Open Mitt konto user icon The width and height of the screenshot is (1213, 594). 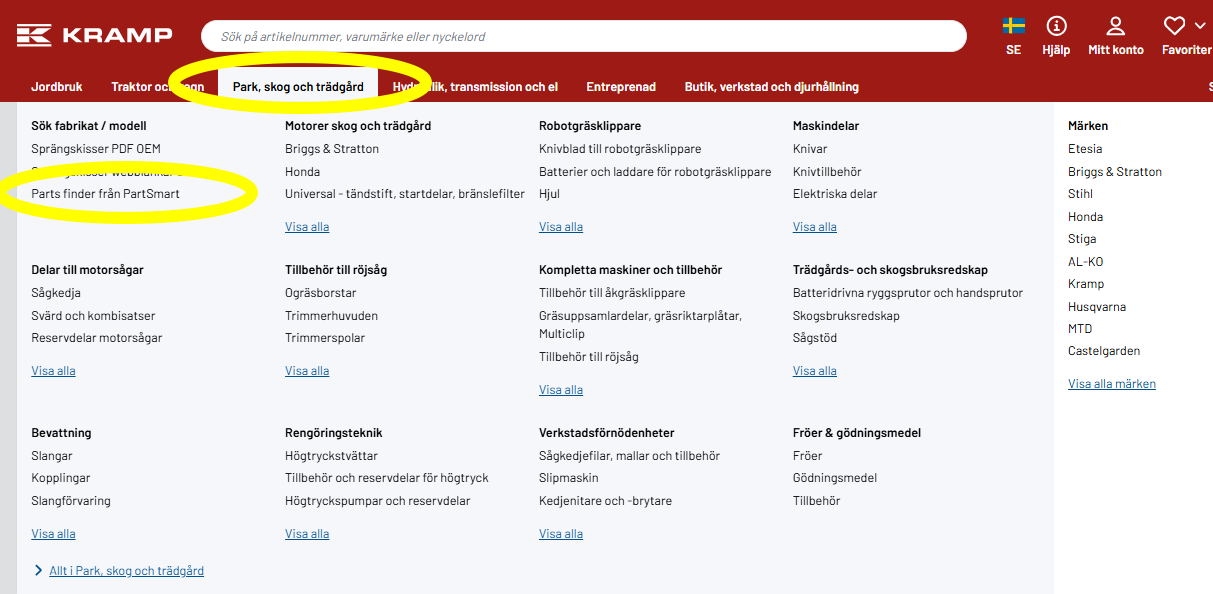point(1116,25)
